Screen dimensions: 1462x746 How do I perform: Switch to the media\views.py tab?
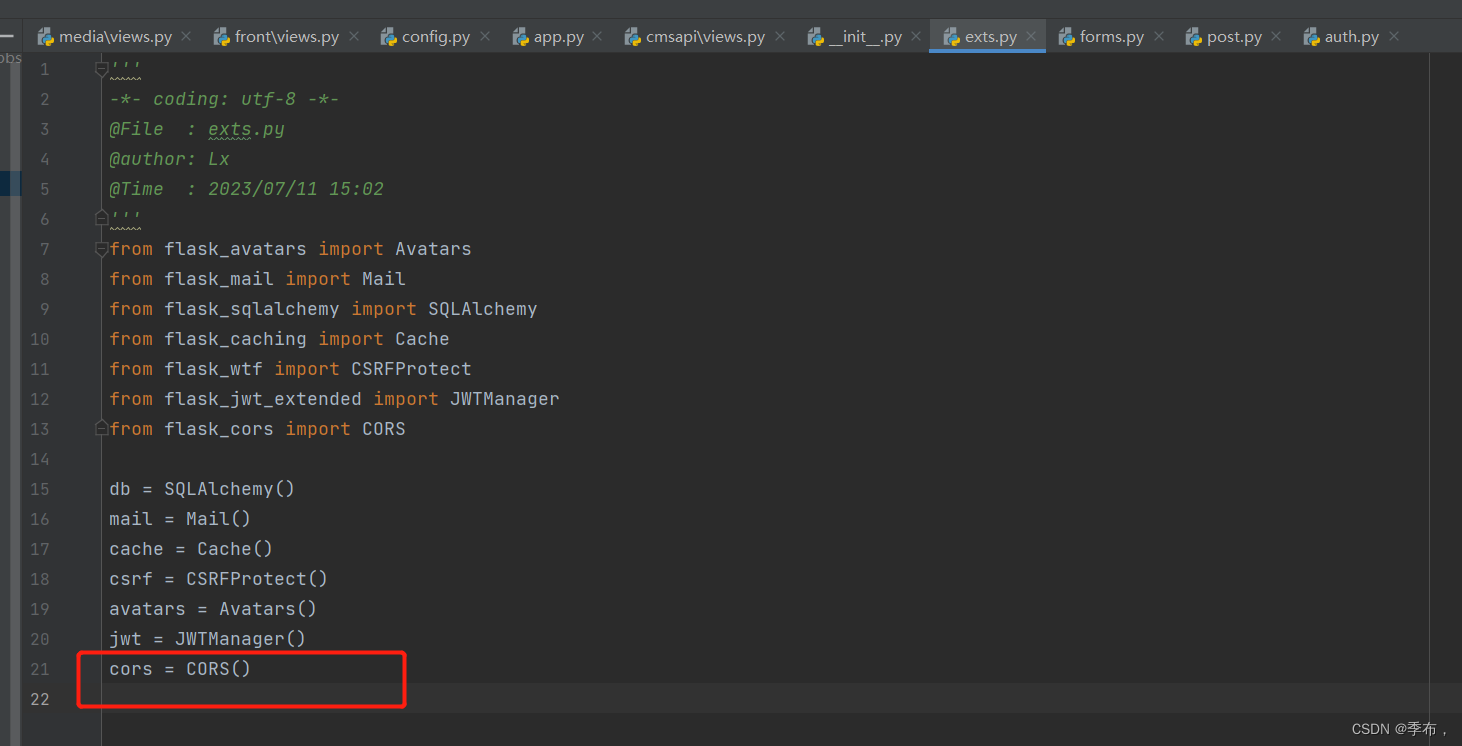point(115,36)
